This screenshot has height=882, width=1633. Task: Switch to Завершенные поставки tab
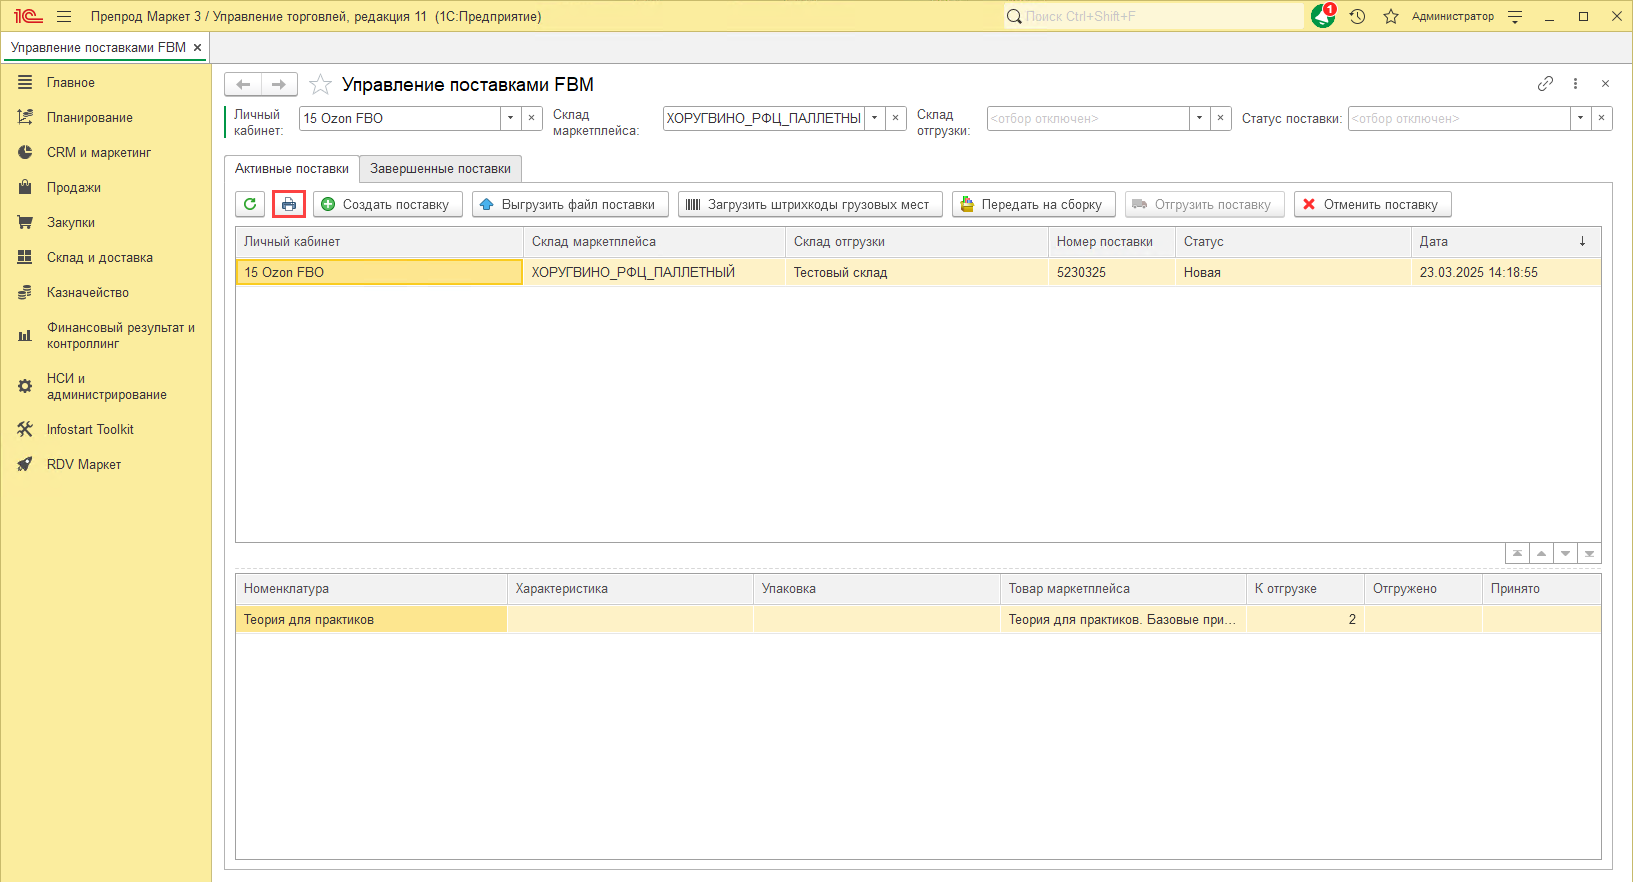(440, 168)
